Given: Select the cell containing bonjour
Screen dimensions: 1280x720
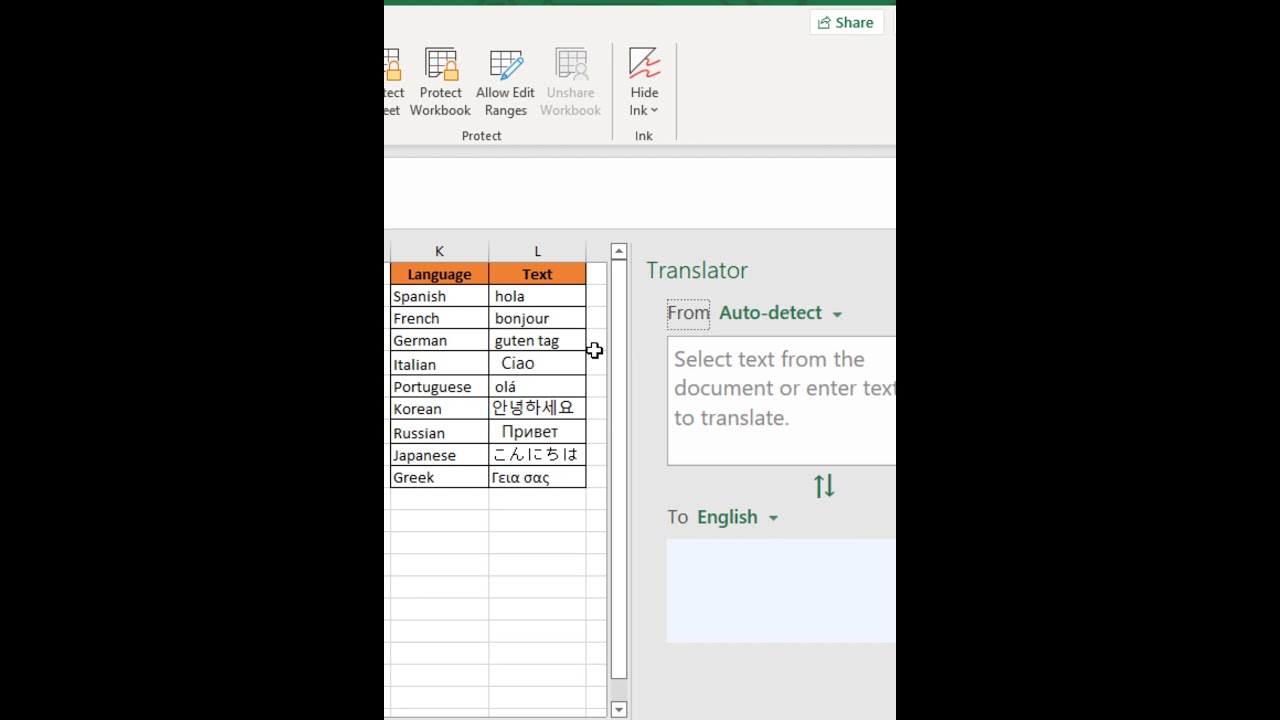Looking at the screenshot, I should 537,319.
